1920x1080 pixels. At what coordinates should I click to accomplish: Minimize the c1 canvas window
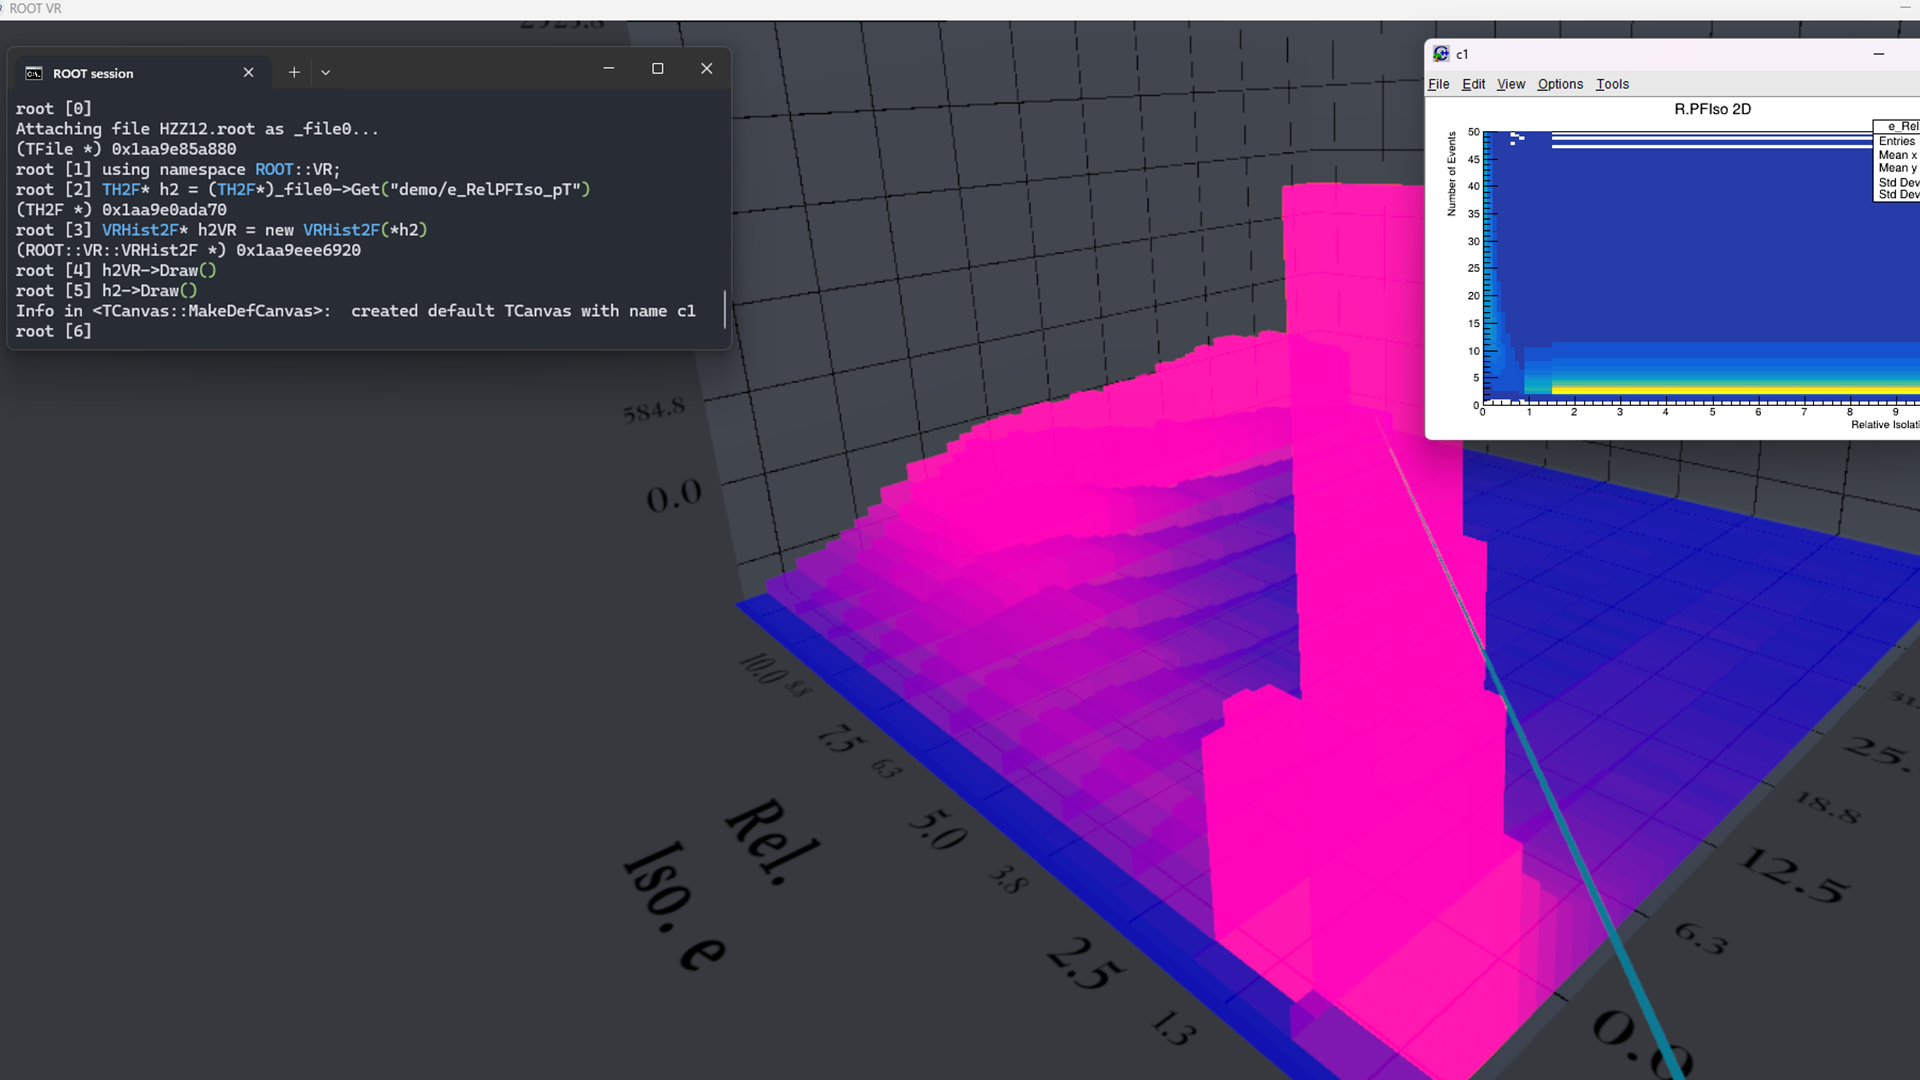click(x=1879, y=54)
